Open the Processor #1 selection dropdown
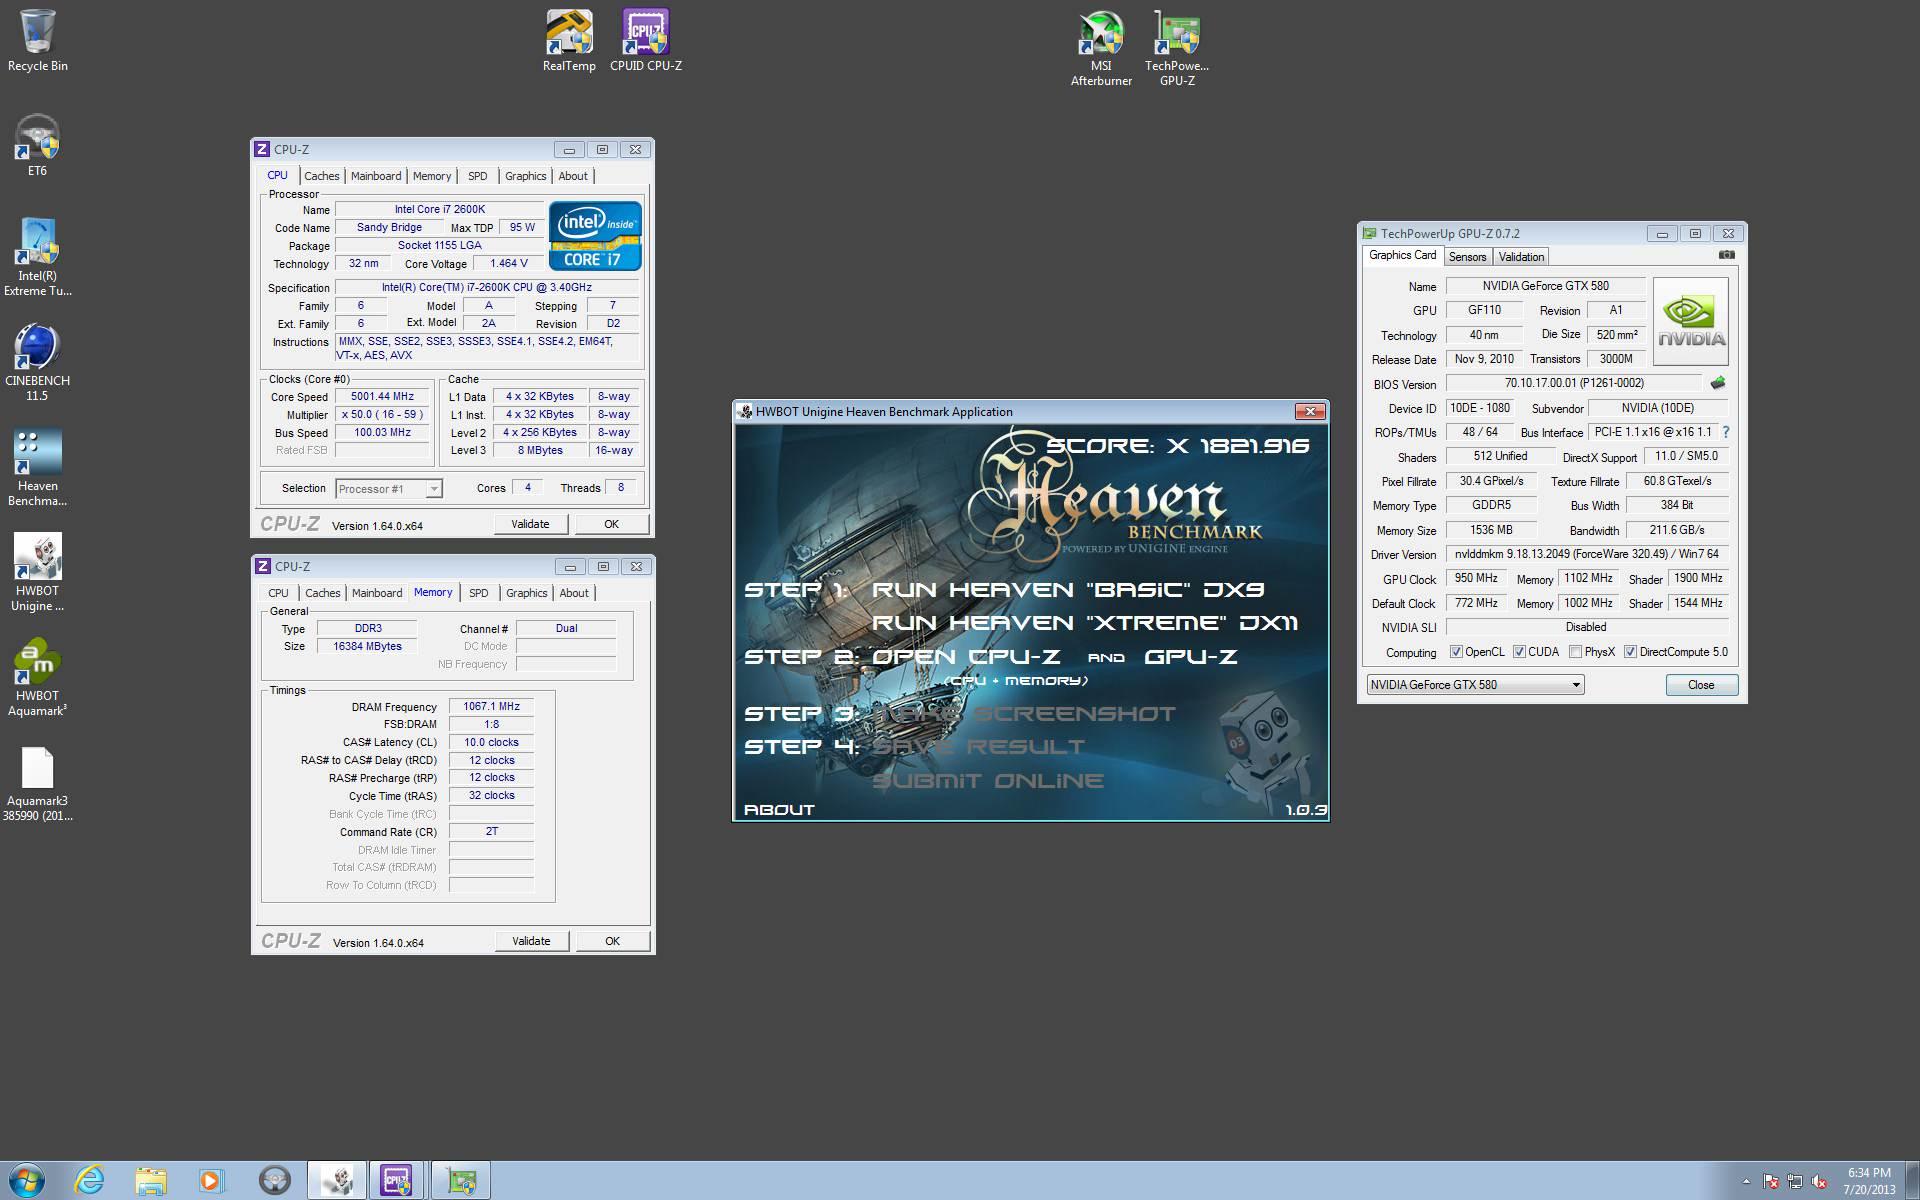Viewport: 1920px width, 1200px height. 388,488
